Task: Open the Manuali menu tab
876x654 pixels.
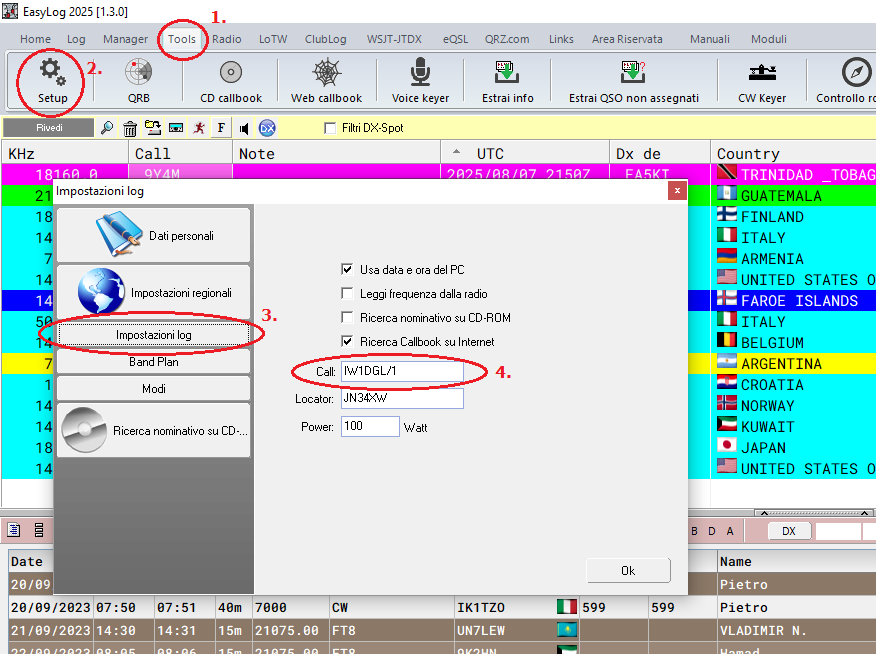Action: (x=710, y=39)
